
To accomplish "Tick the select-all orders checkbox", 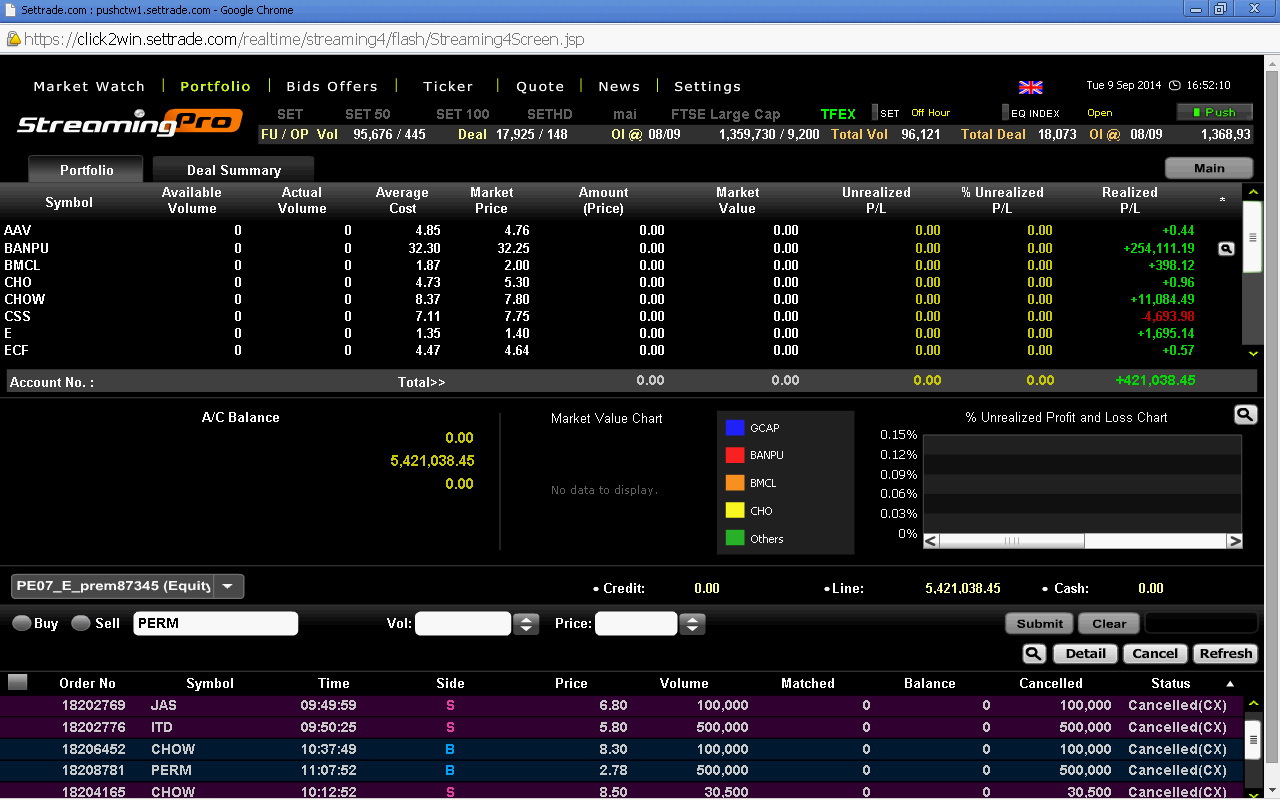I will 17,682.
